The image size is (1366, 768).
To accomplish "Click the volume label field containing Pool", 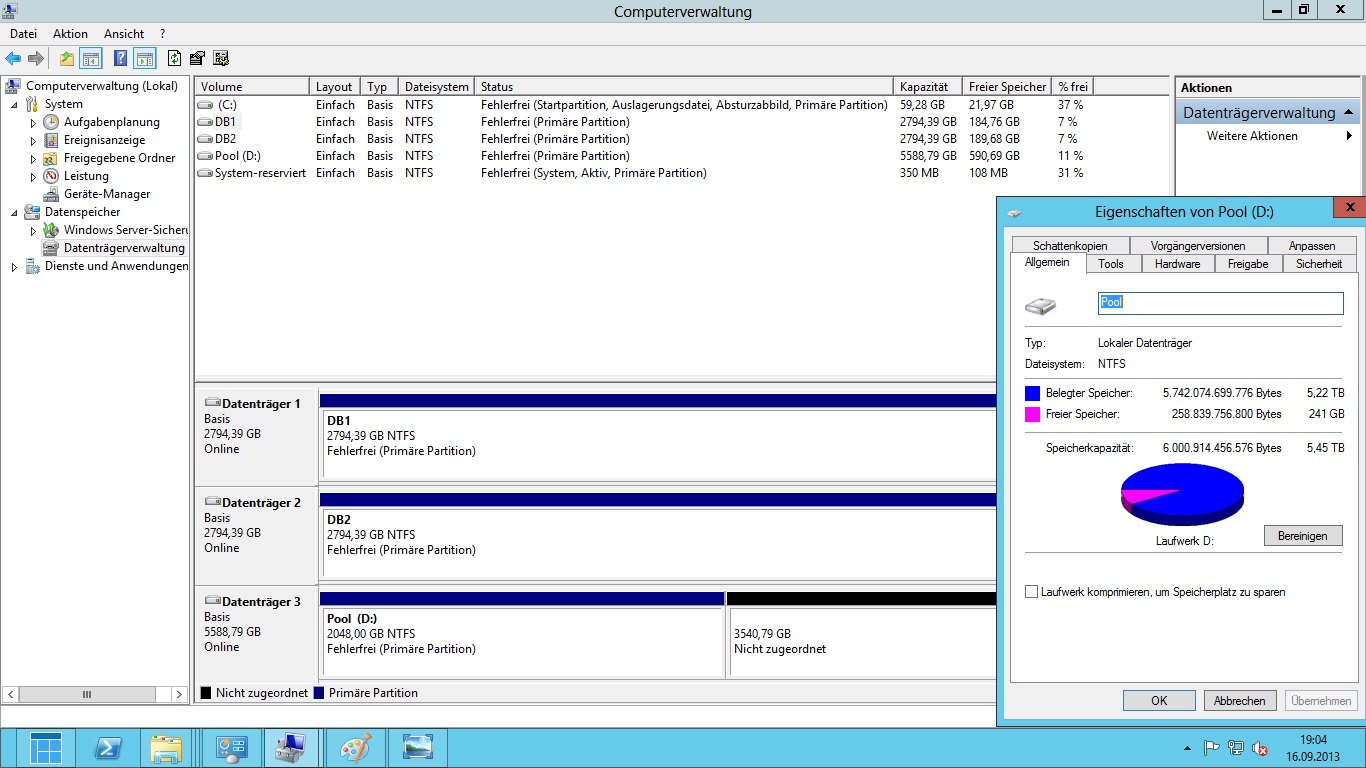I will (1220, 303).
